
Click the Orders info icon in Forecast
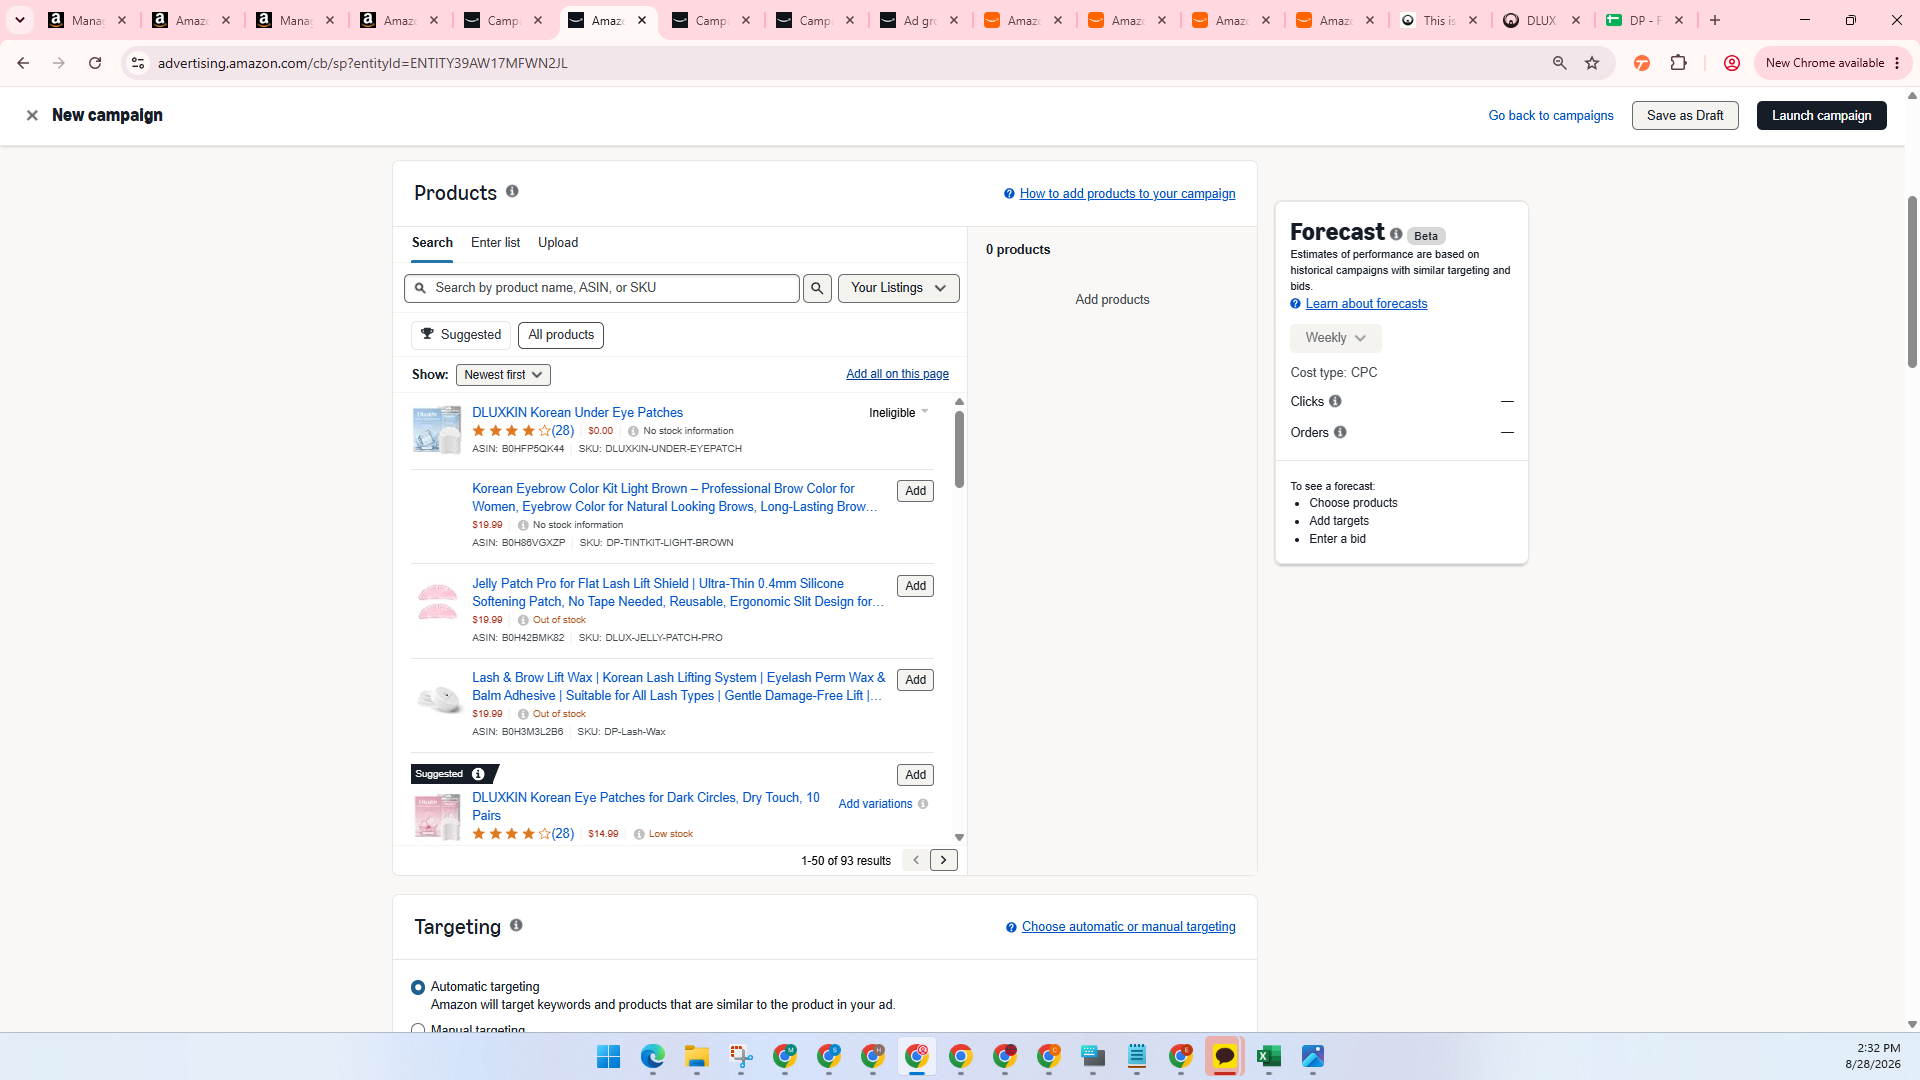(x=1340, y=433)
